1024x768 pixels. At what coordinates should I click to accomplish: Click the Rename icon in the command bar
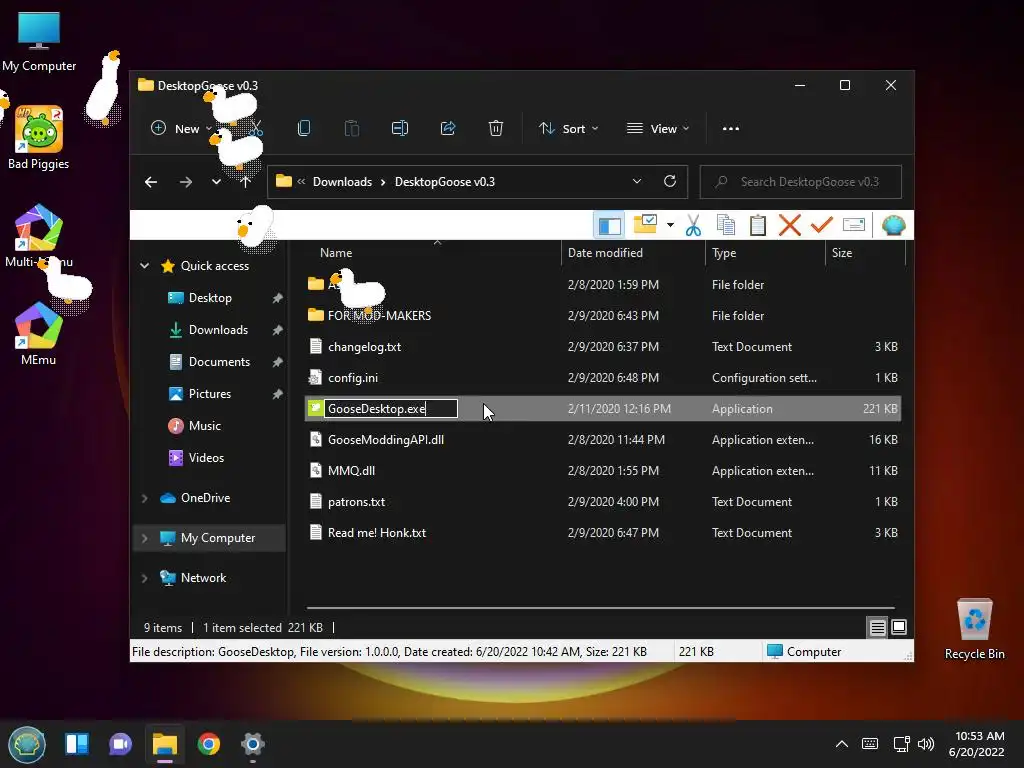tap(400, 129)
